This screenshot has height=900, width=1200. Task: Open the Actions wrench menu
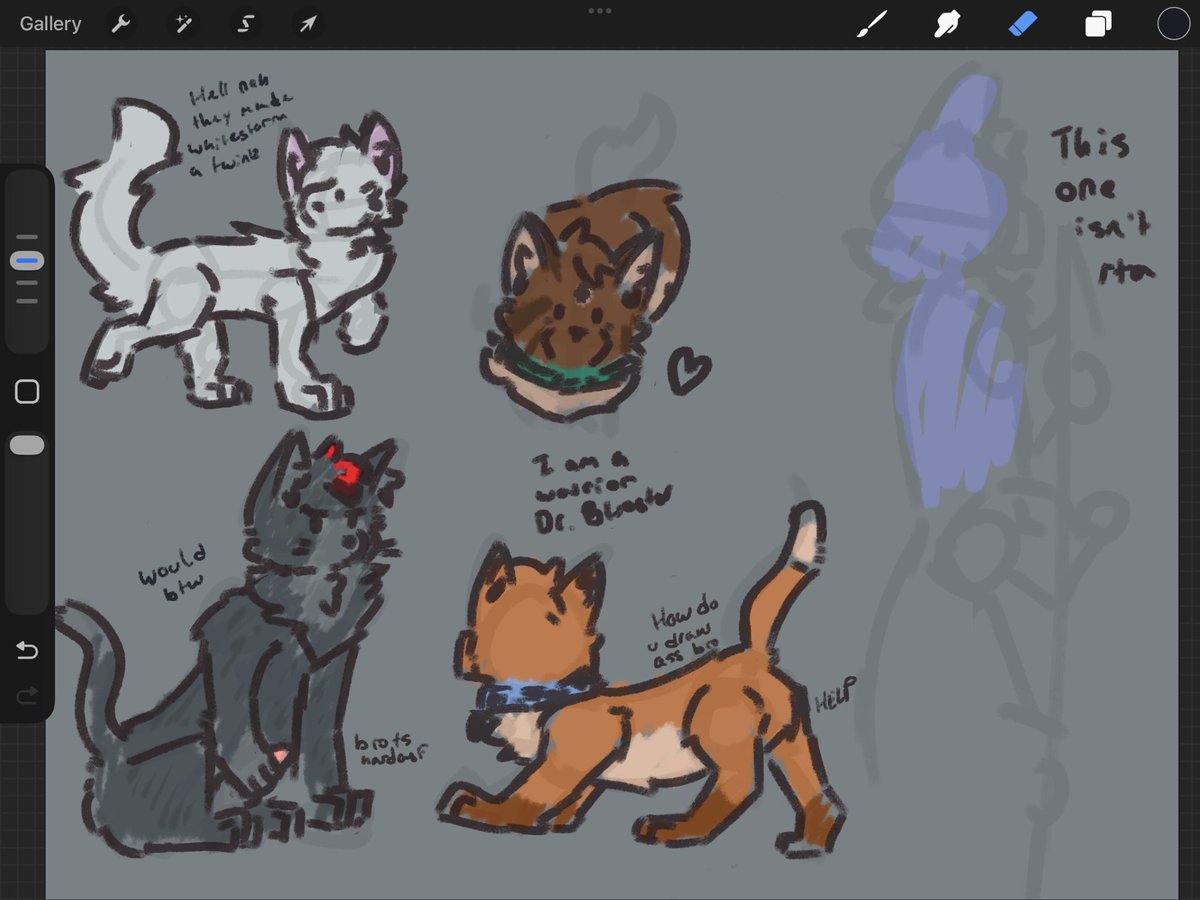[121, 24]
